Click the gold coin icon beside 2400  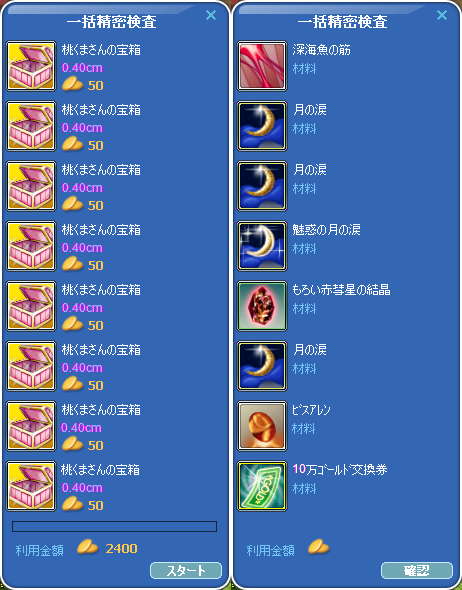(87, 547)
